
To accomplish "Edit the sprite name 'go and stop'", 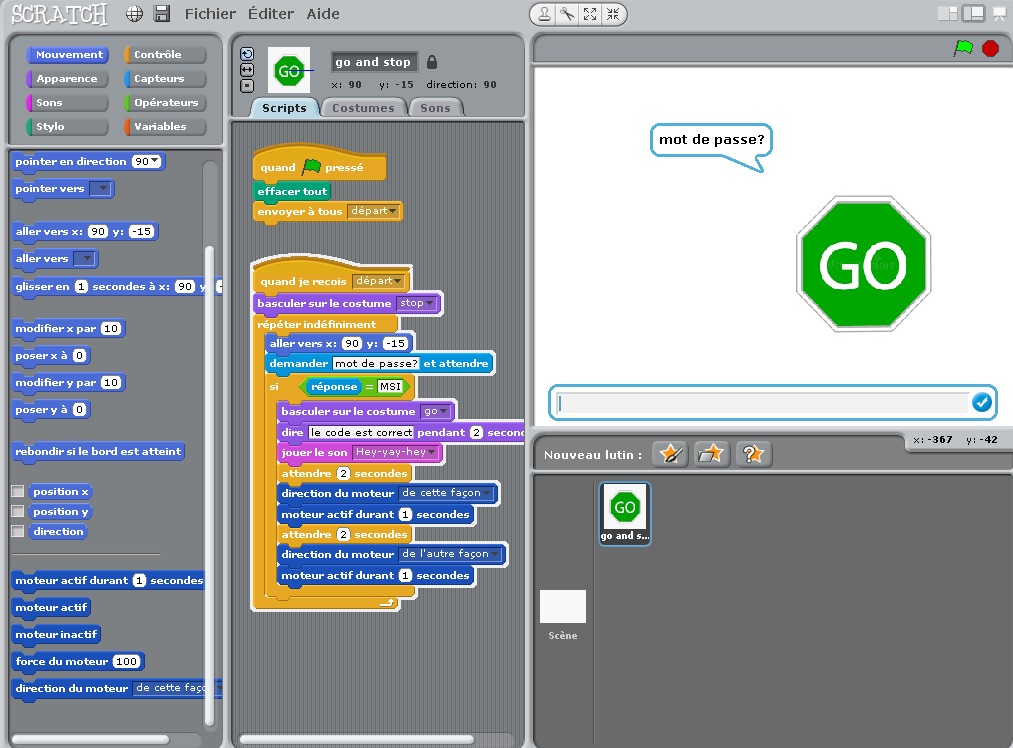I will [x=373, y=62].
